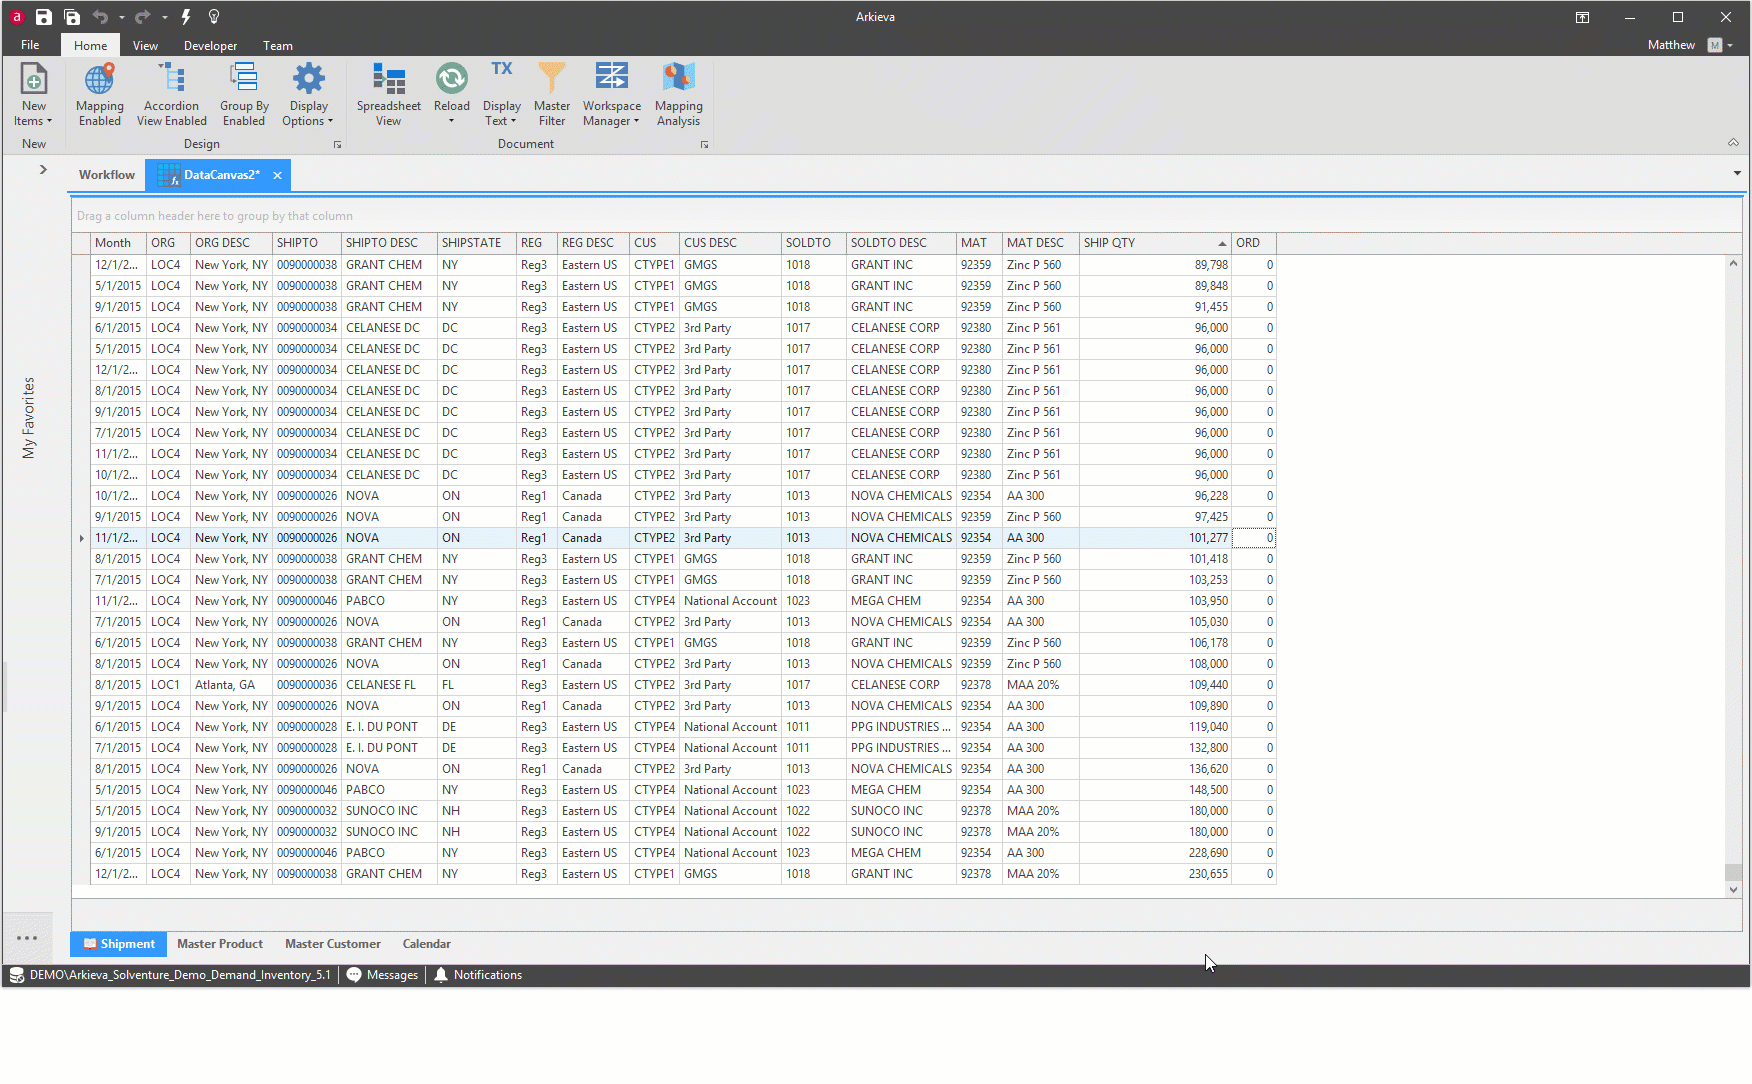Click the Redo arrow icon
Screen dimensions: 1752x1084
coord(142,17)
